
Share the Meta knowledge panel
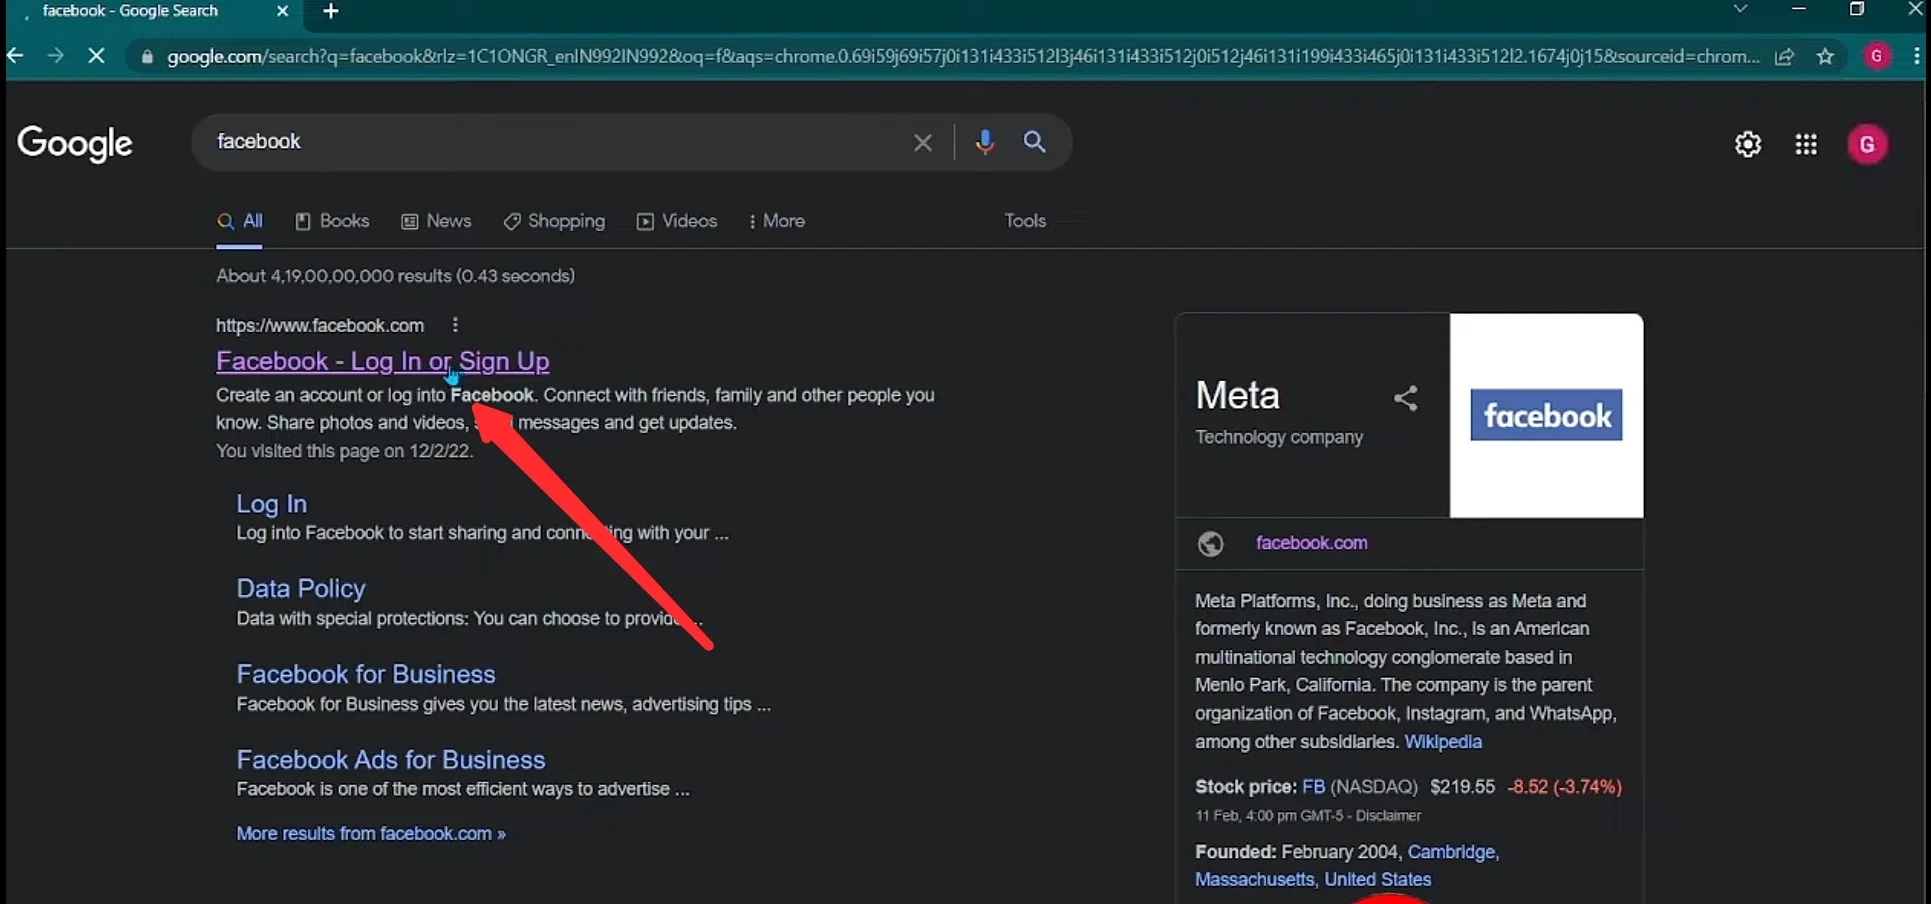[x=1405, y=398]
